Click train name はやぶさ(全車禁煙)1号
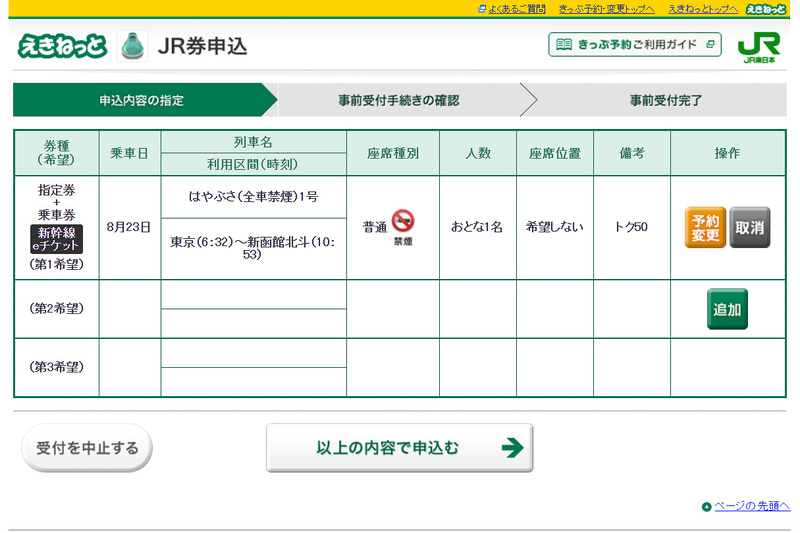The image size is (800, 533). point(253,196)
